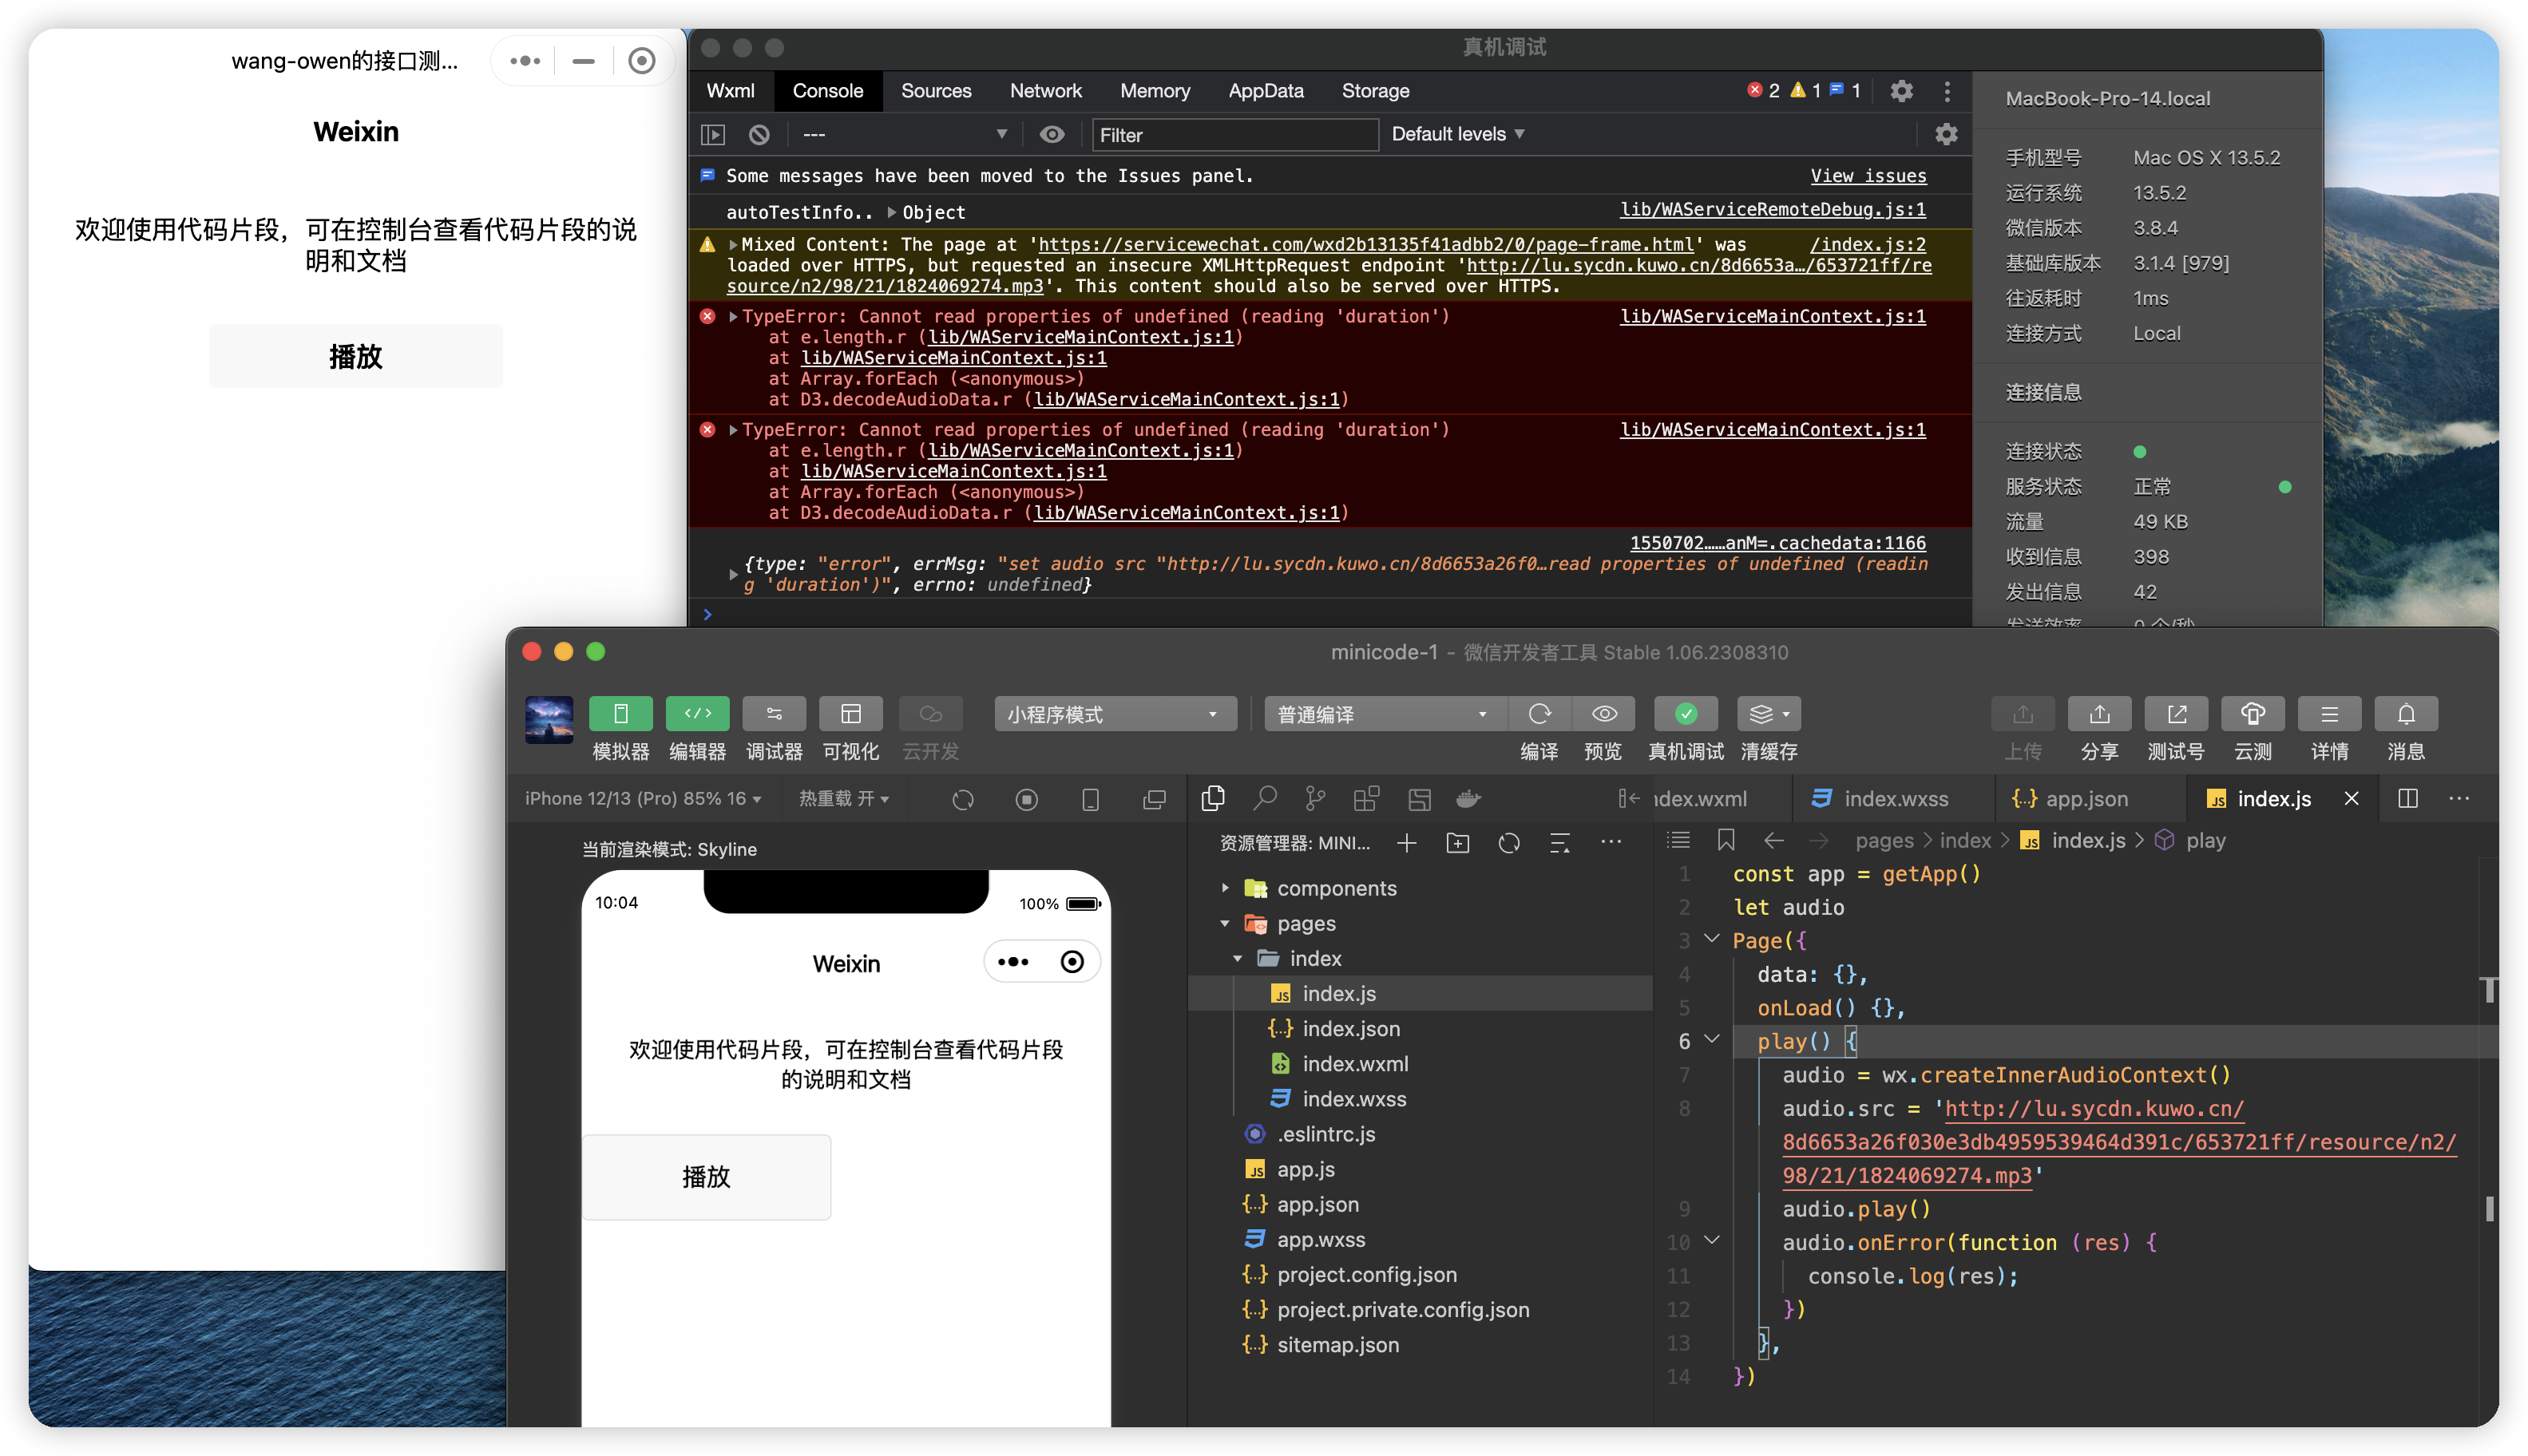Image resolution: width=2528 pixels, height=1456 pixels.
Task: Click the clear console icon
Action: 759,134
